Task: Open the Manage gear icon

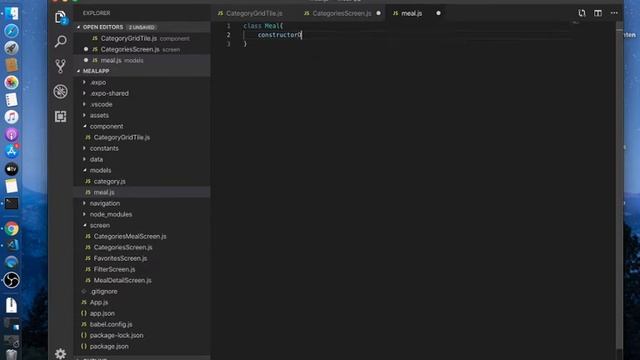Action: click(x=60, y=353)
